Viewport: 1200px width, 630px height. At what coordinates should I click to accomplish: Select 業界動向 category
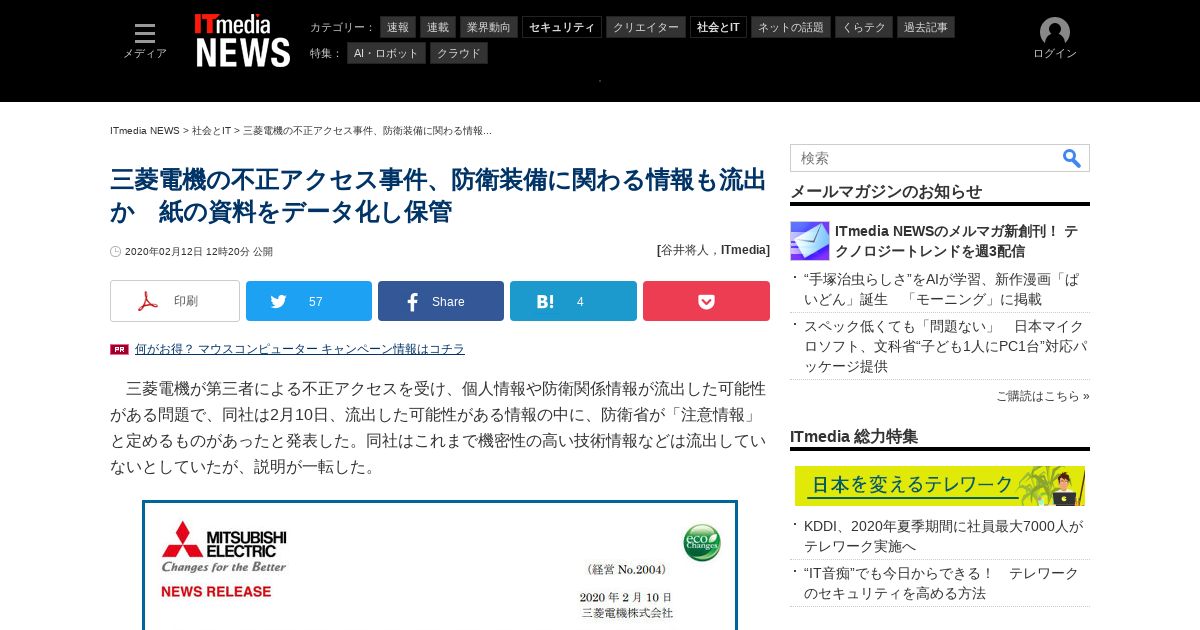[489, 27]
